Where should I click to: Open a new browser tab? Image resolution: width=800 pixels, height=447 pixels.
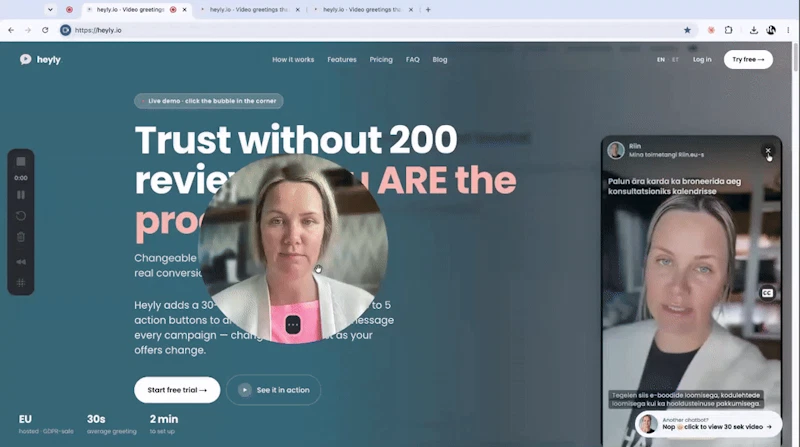click(x=428, y=9)
